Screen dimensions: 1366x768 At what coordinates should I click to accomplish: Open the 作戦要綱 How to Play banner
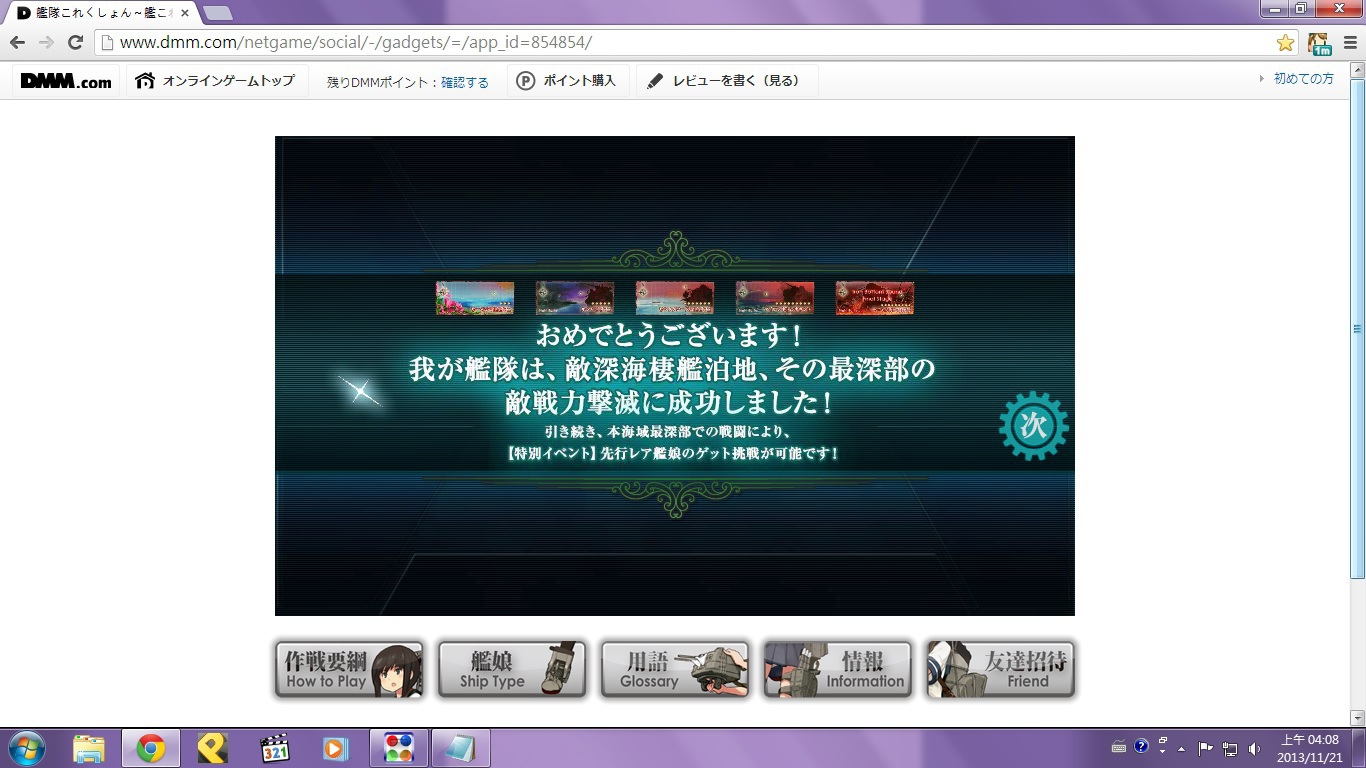click(349, 670)
